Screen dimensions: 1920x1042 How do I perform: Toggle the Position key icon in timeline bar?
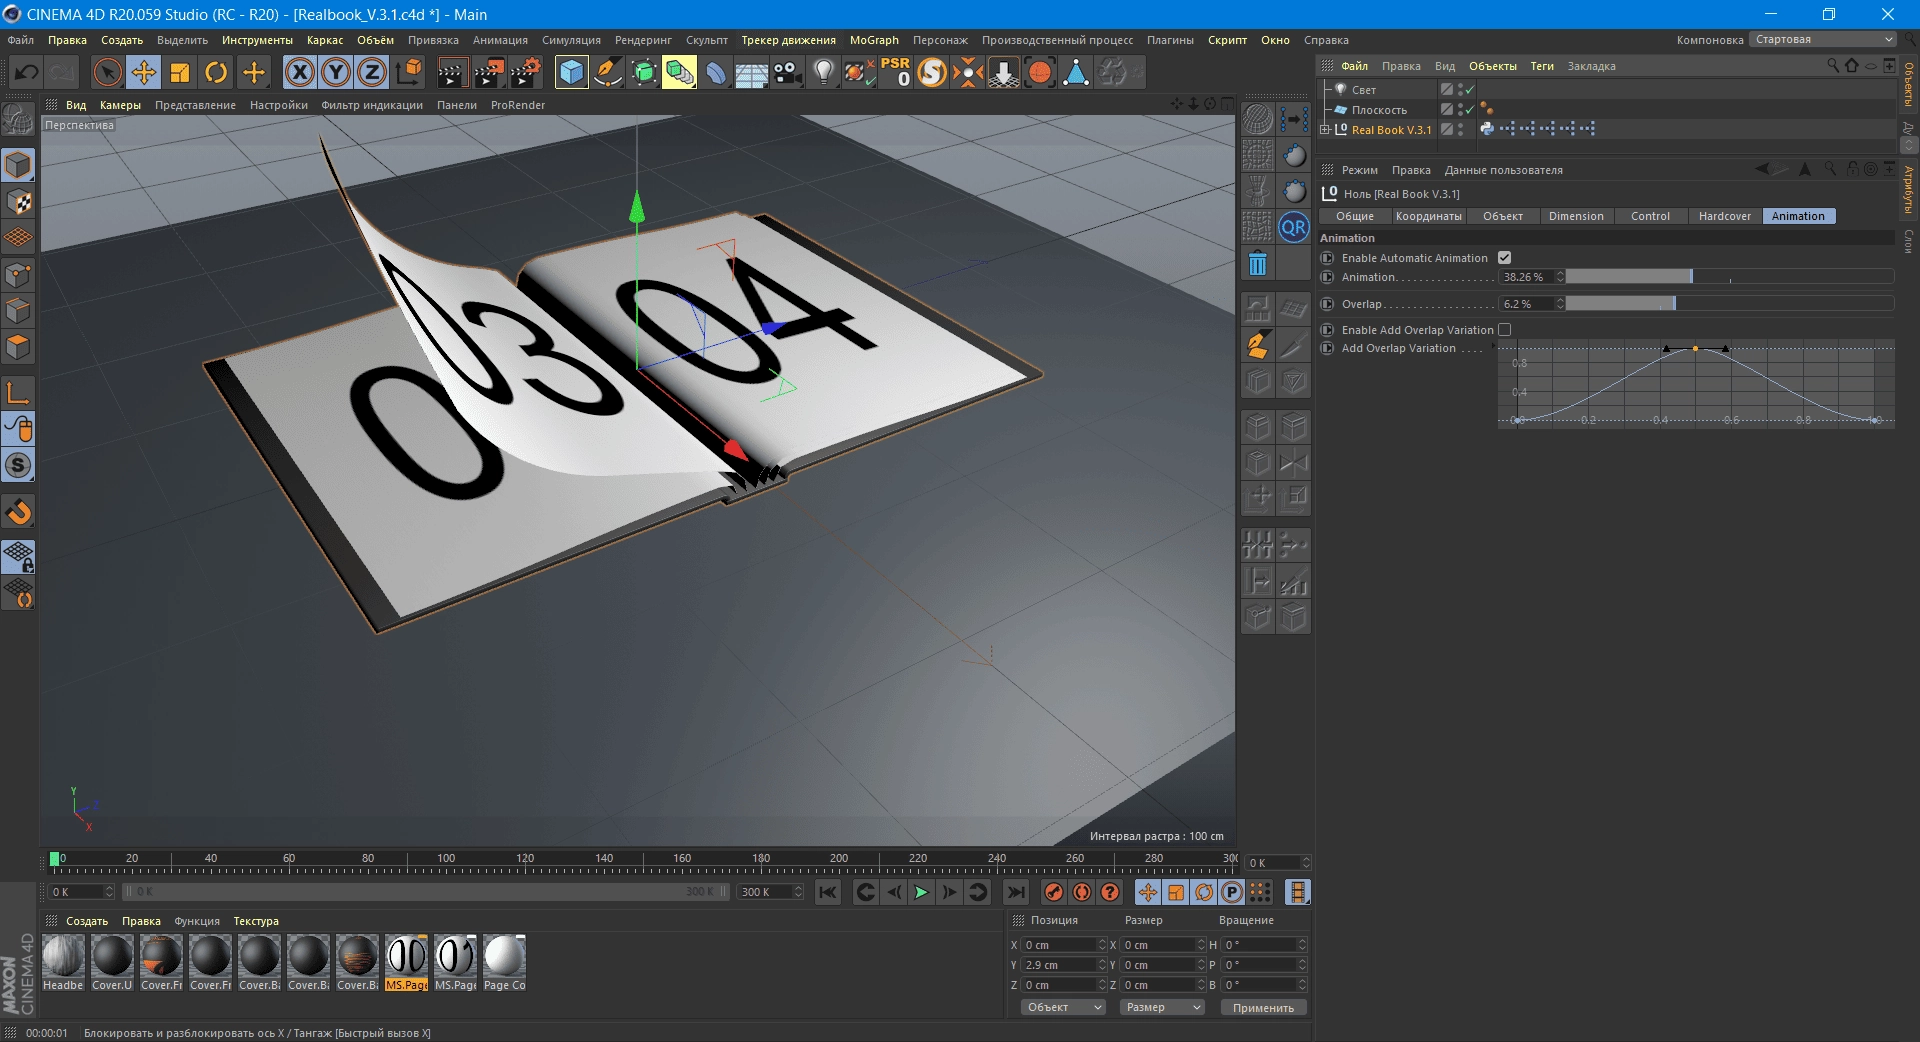(1148, 892)
